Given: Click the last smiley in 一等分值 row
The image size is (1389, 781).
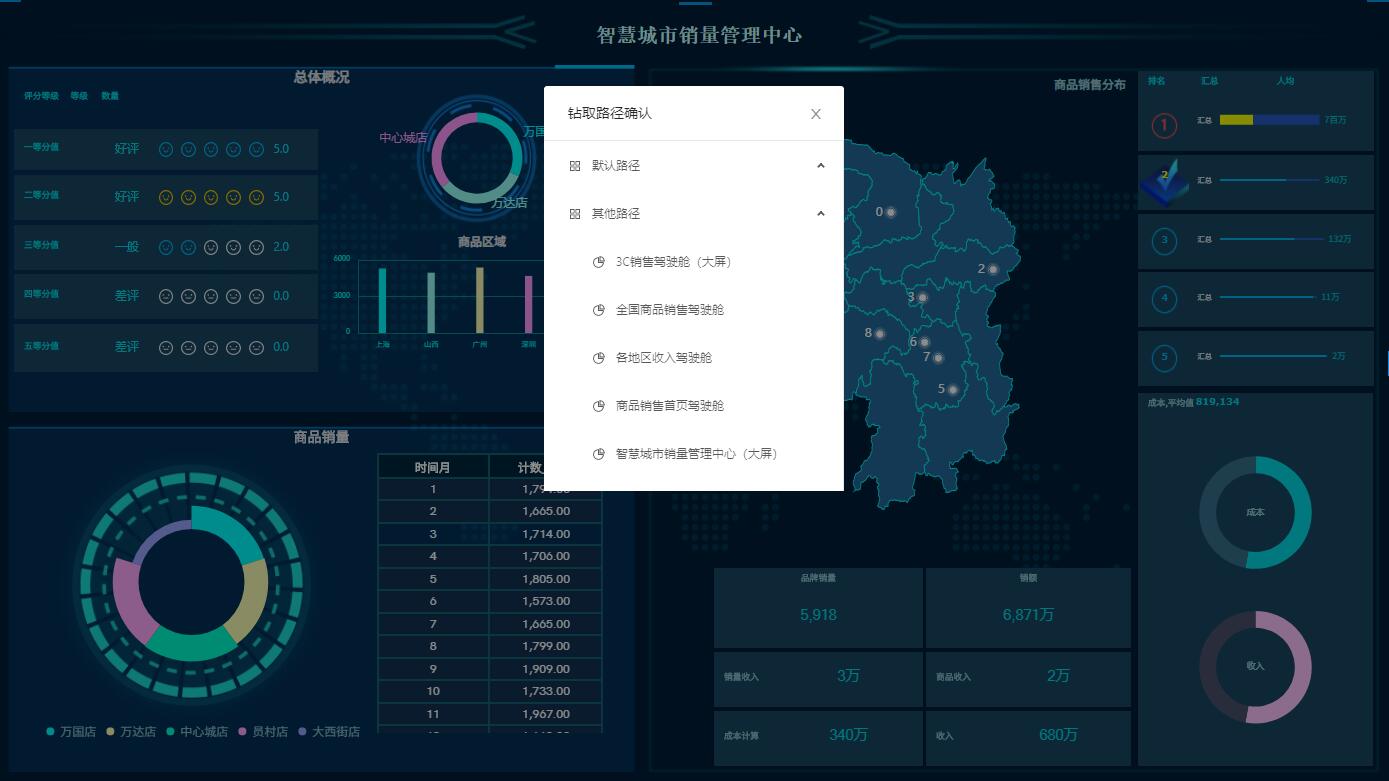Looking at the screenshot, I should pos(256,149).
